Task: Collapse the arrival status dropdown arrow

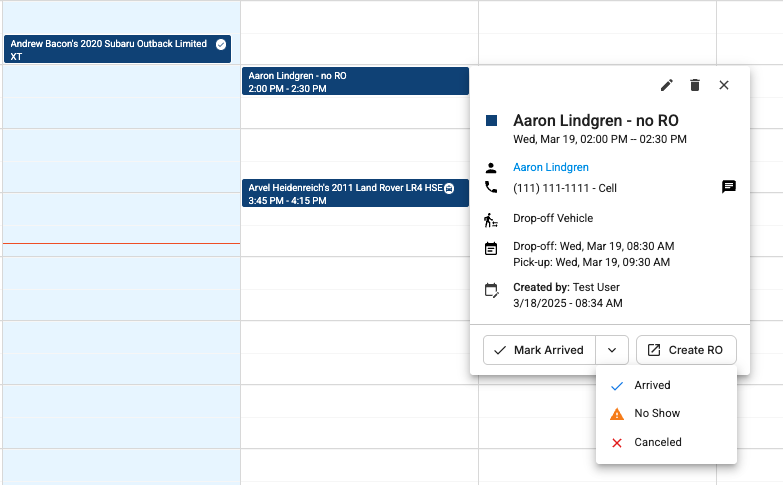Action: tap(612, 350)
